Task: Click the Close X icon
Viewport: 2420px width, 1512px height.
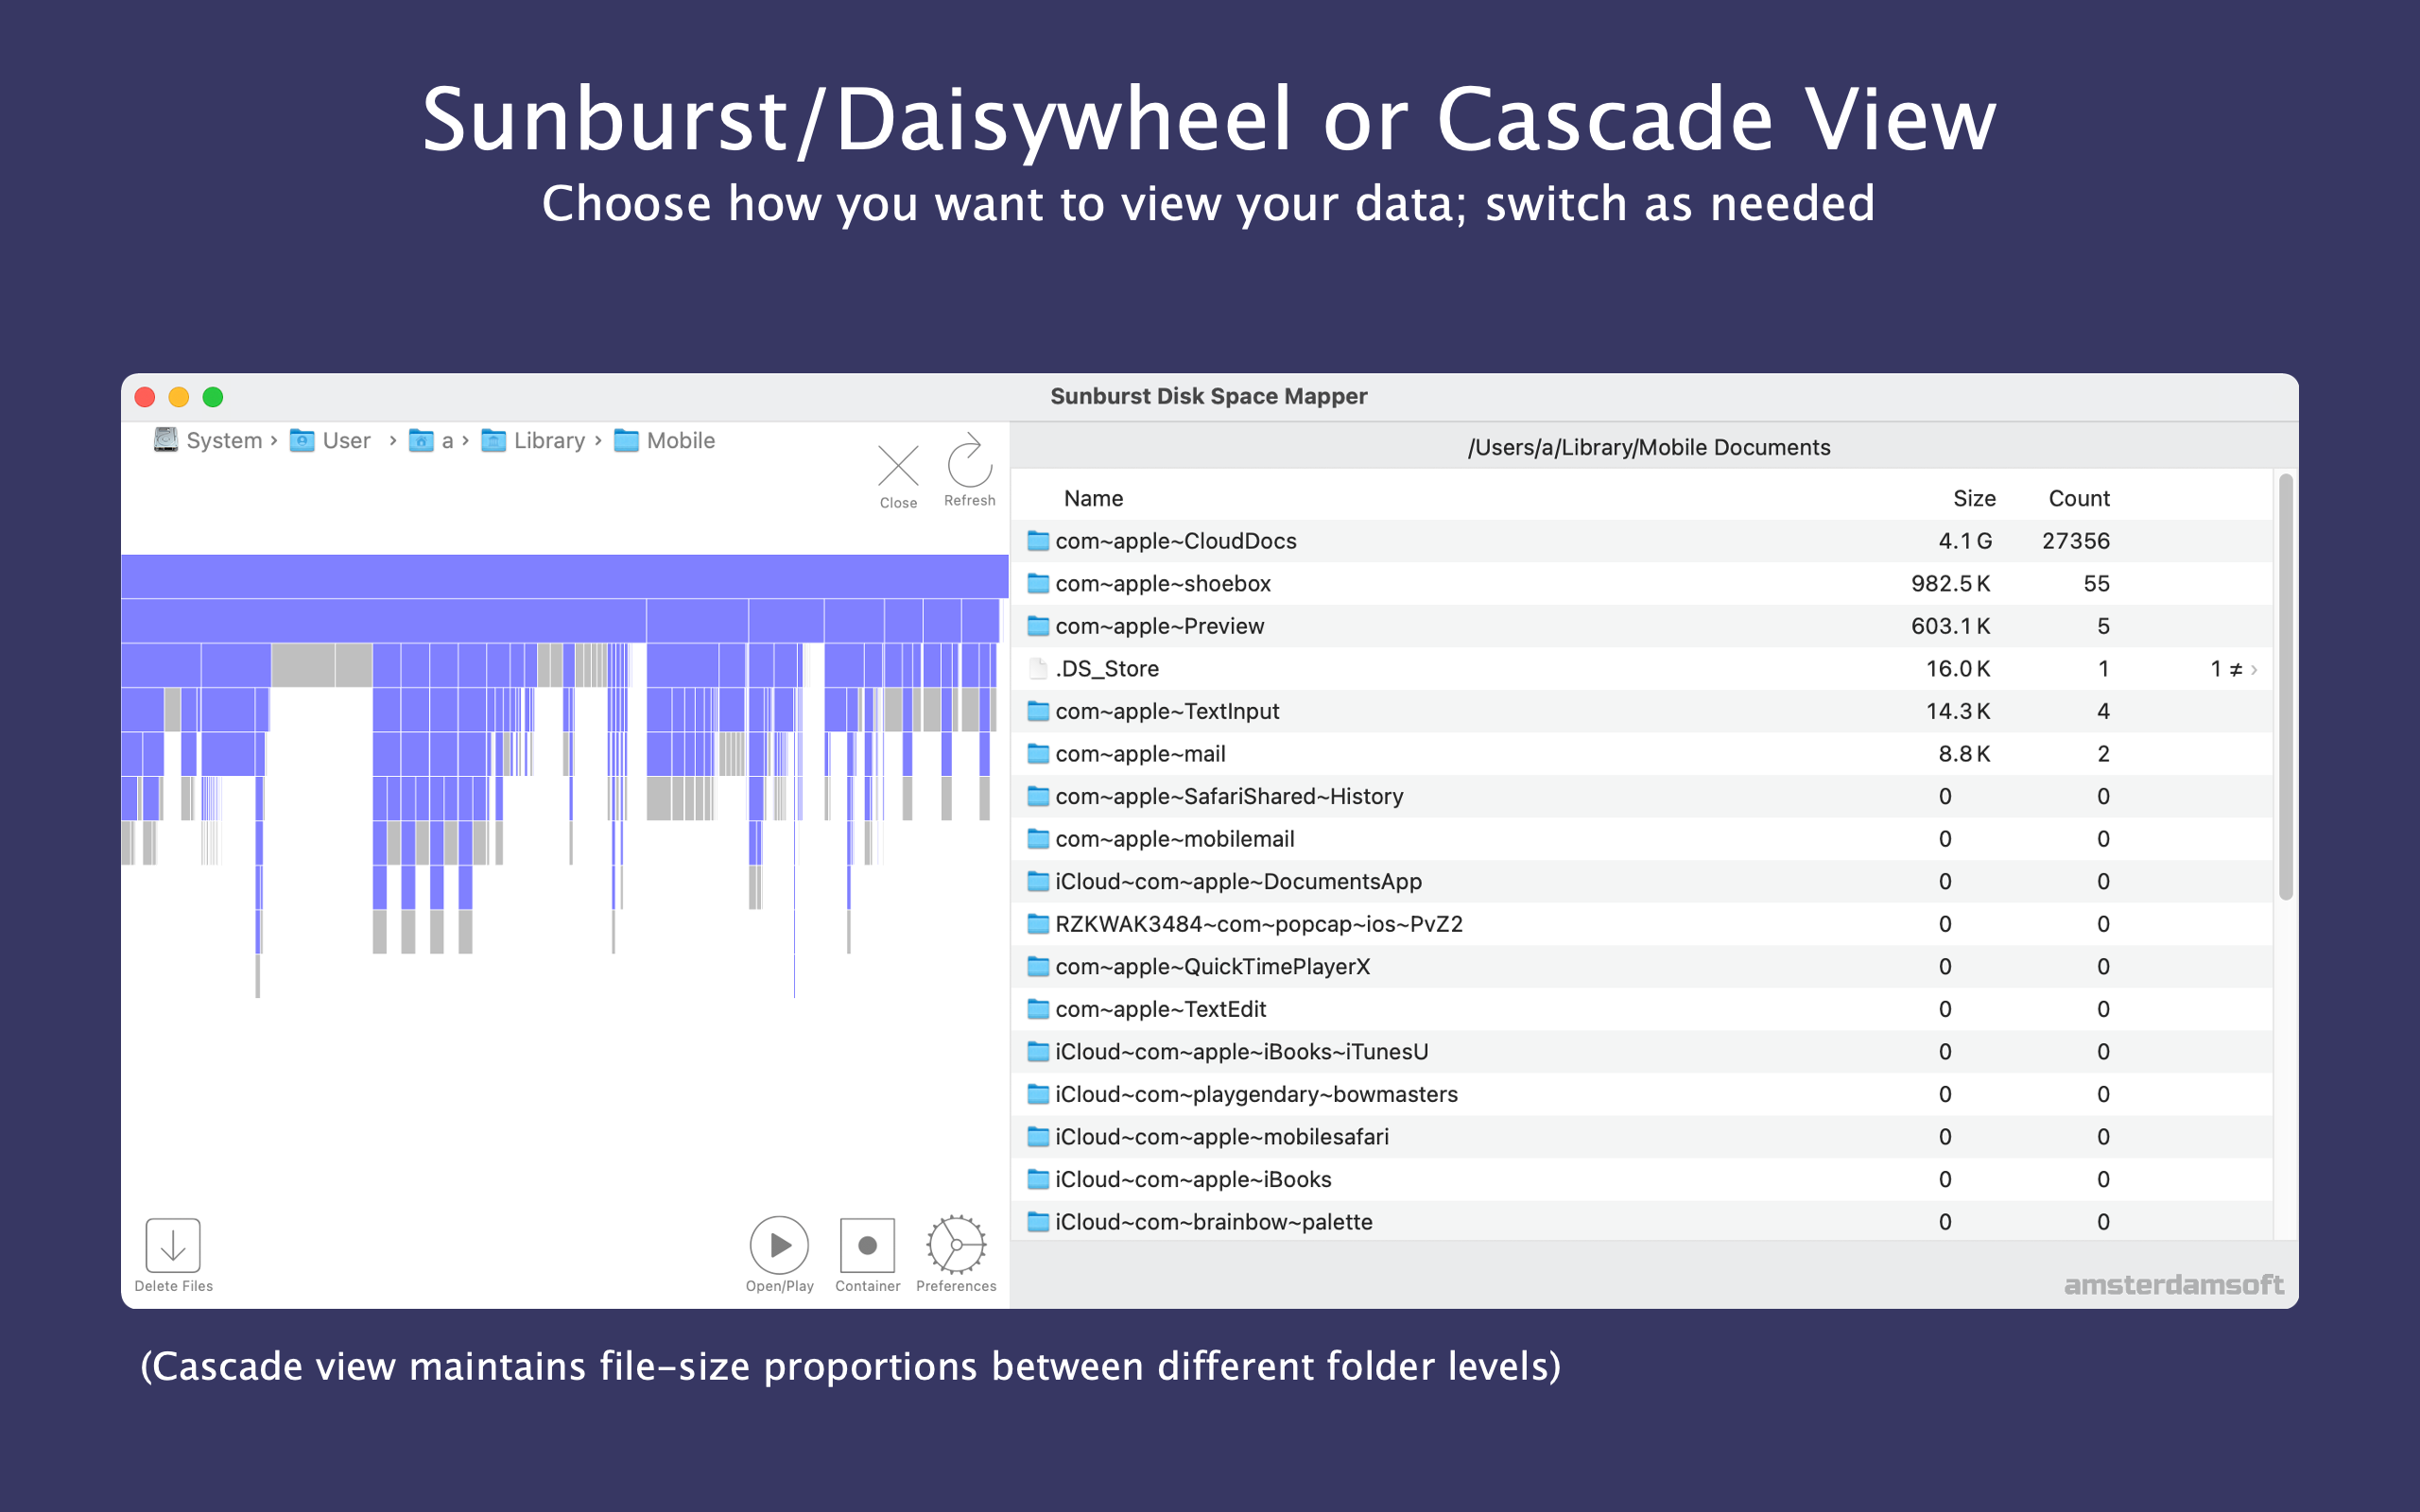Action: tap(898, 466)
